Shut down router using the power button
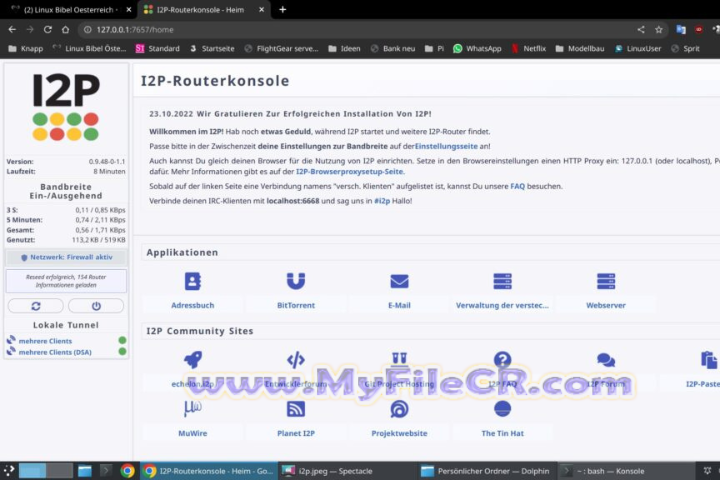The height and width of the screenshot is (480, 720). (96, 306)
